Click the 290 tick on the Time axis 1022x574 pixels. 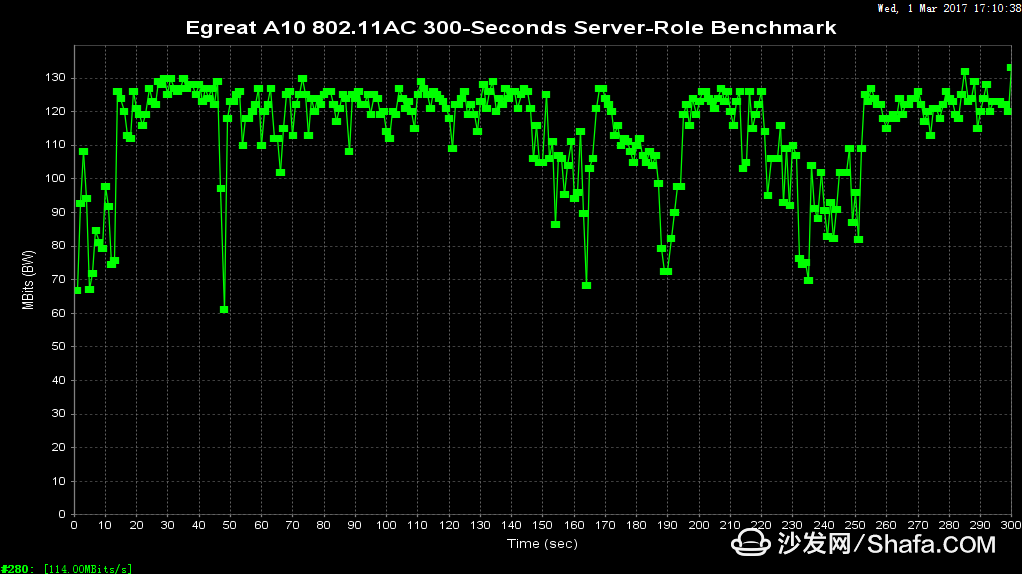980,525
